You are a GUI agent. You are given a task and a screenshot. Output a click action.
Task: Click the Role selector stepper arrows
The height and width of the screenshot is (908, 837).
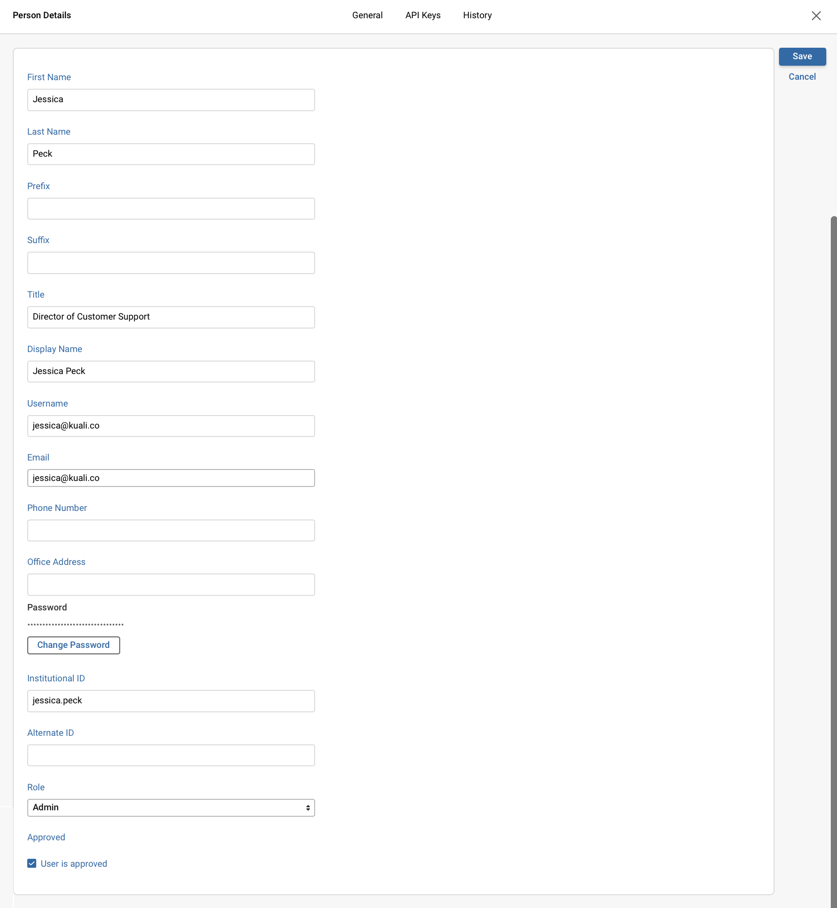click(x=307, y=807)
